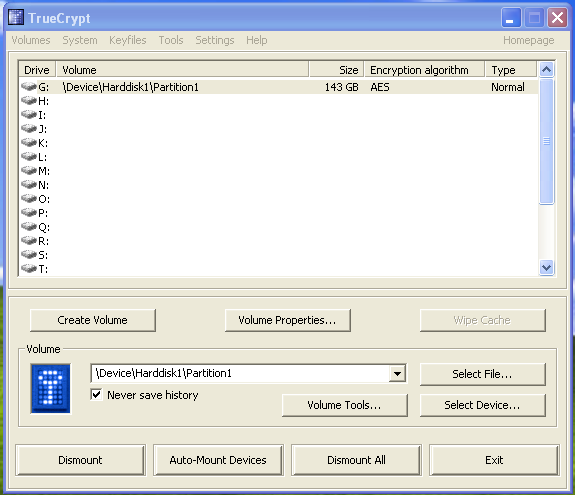Click Select Device button
Screen dimensions: 575x495
coord(483,405)
